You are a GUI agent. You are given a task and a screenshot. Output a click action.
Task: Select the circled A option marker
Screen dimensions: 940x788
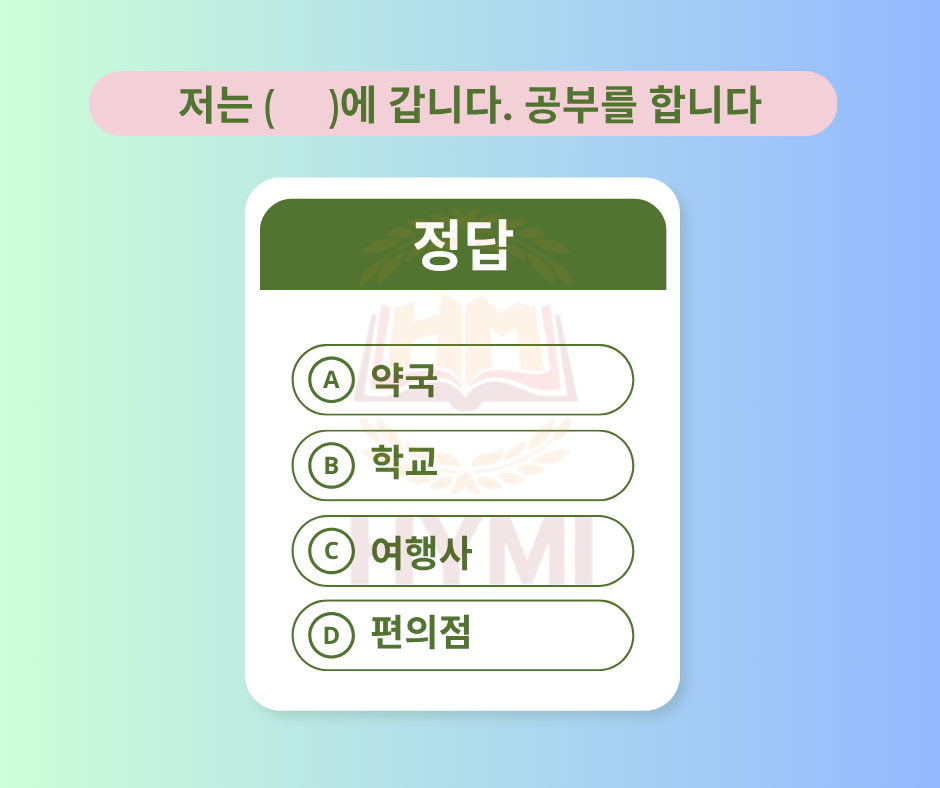click(332, 380)
